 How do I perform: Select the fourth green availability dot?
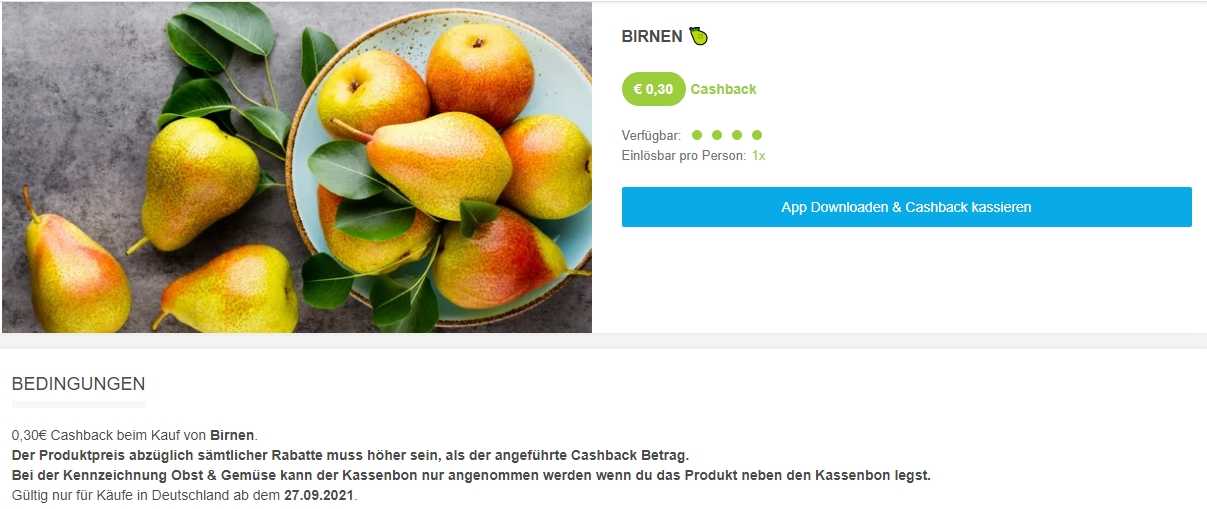[757, 135]
